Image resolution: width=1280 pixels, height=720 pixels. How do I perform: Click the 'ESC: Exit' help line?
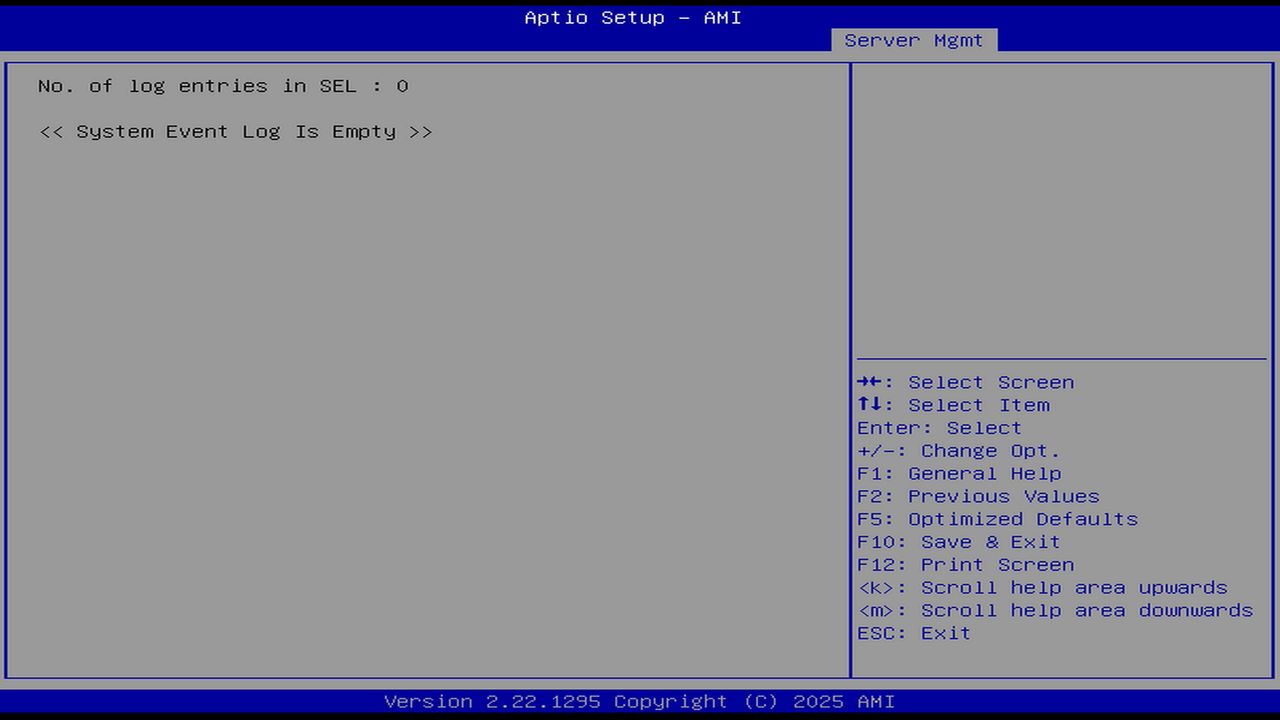tap(914, 633)
